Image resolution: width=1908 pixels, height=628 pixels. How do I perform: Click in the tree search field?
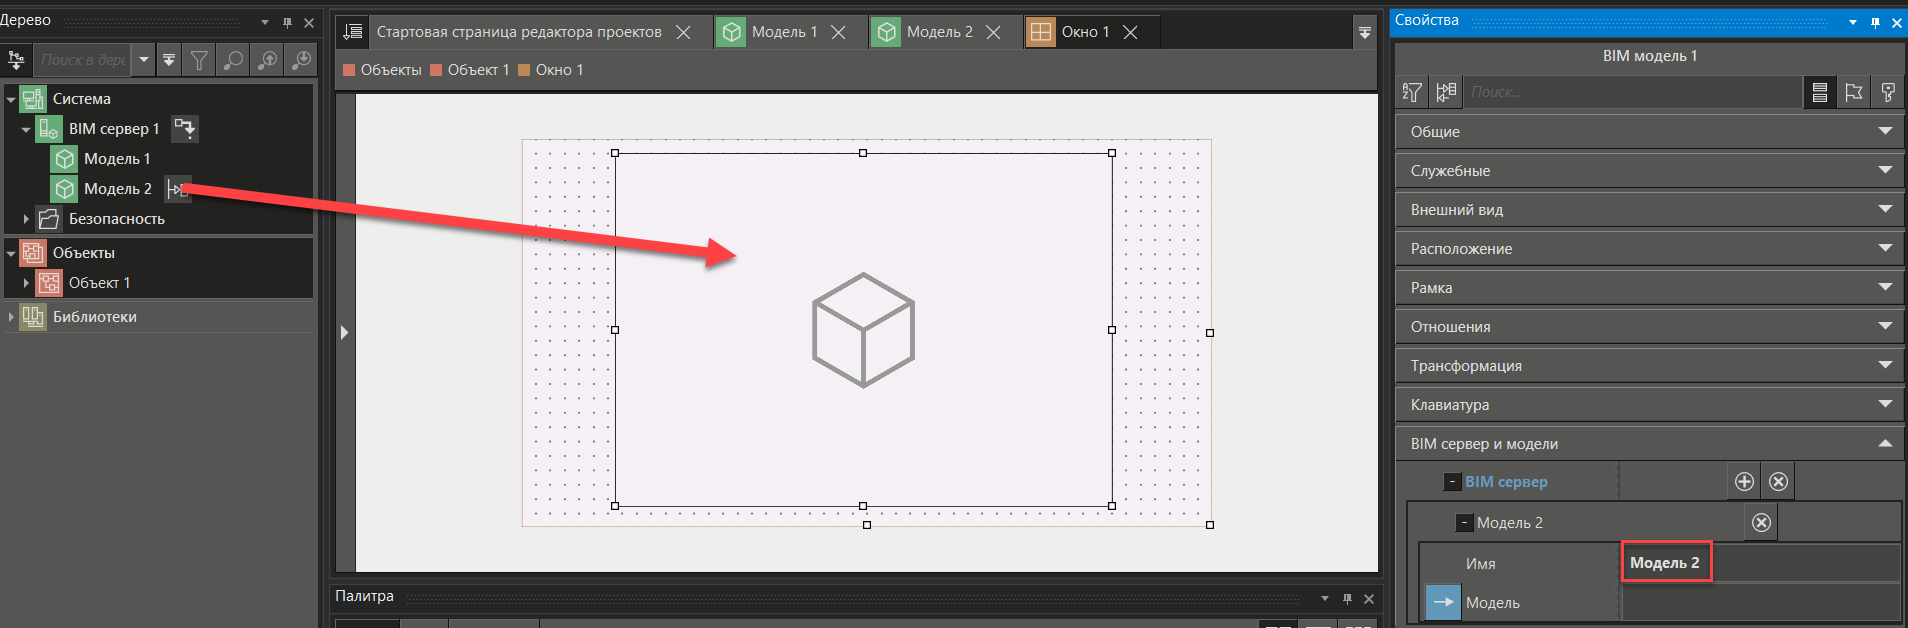pyautogui.click(x=84, y=60)
